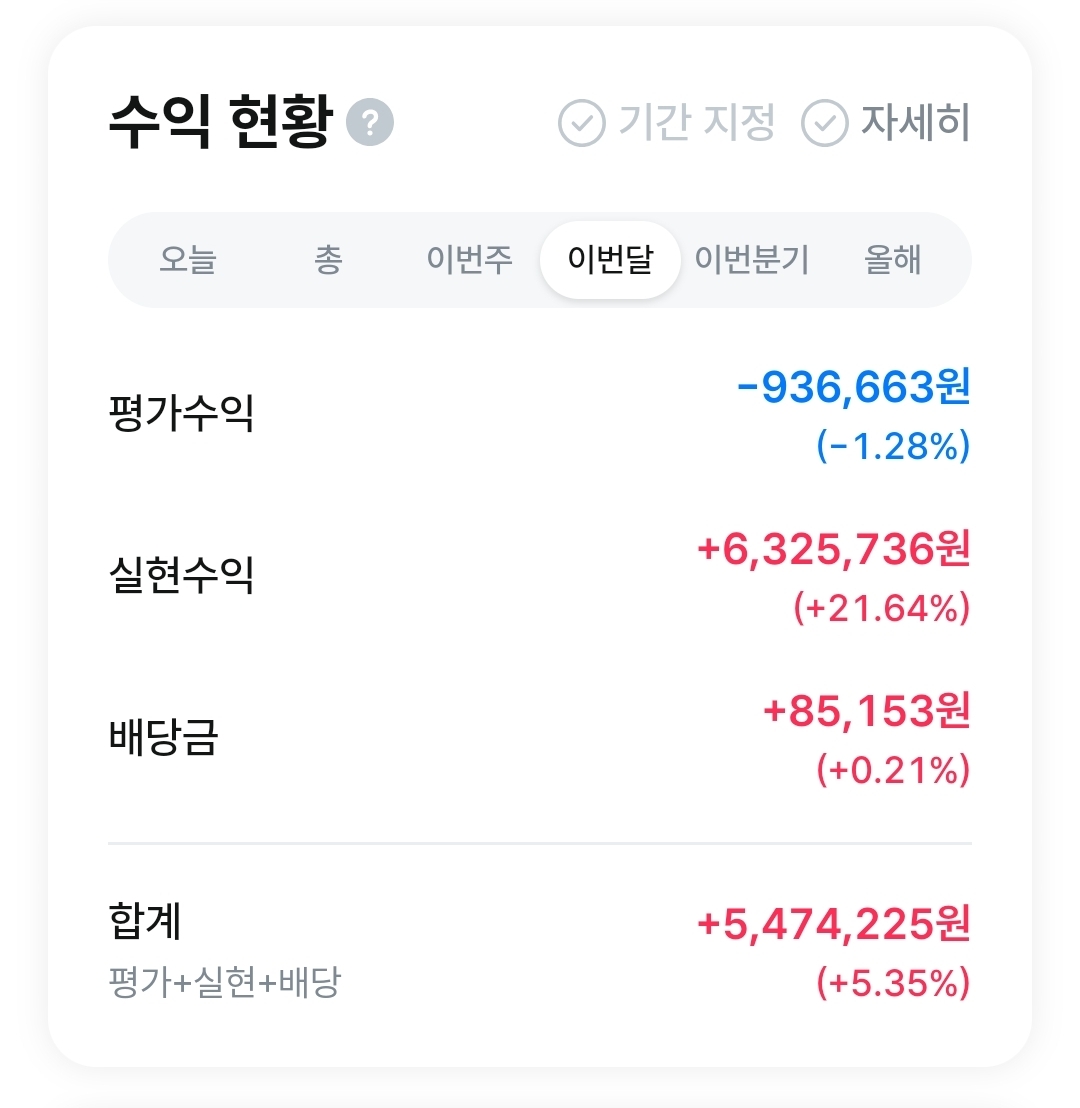
Task: Tap the +85,153원 dividend amount
Action: pyautogui.click(x=866, y=712)
